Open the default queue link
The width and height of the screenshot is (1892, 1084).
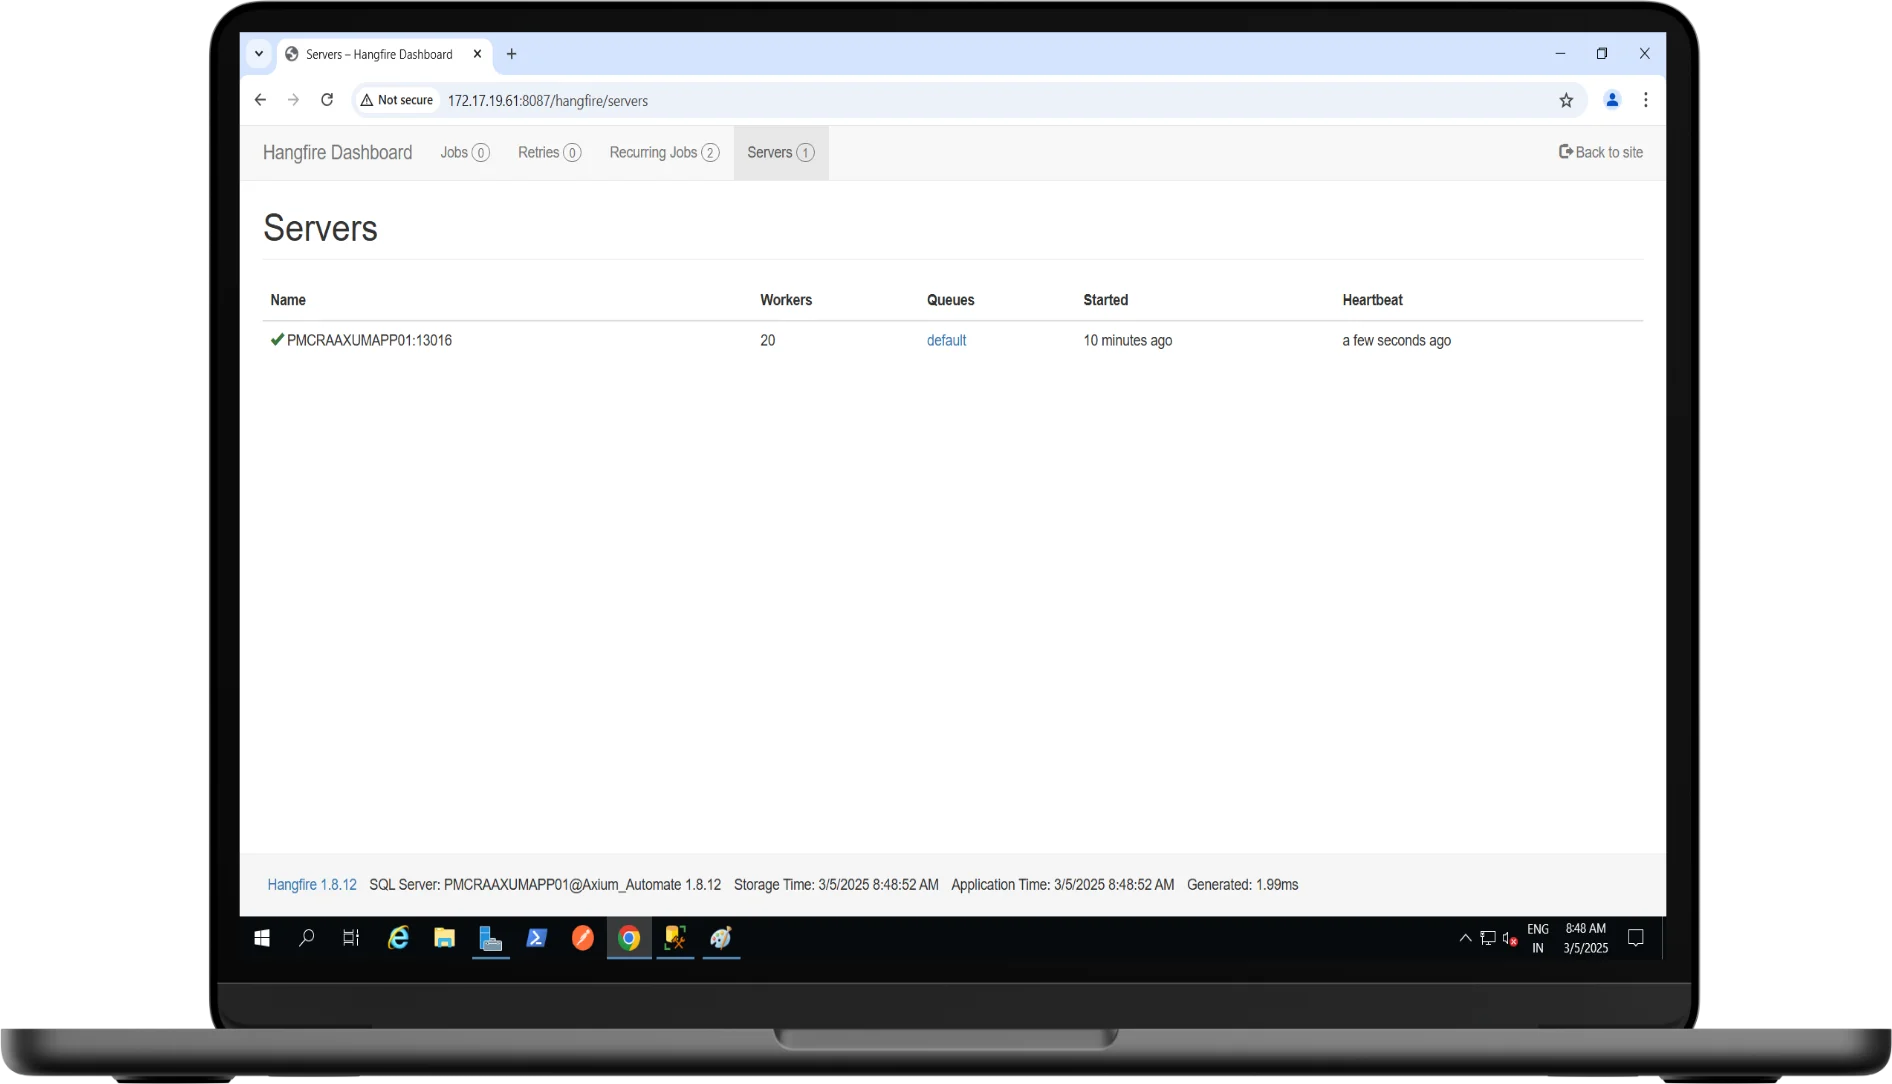(946, 341)
